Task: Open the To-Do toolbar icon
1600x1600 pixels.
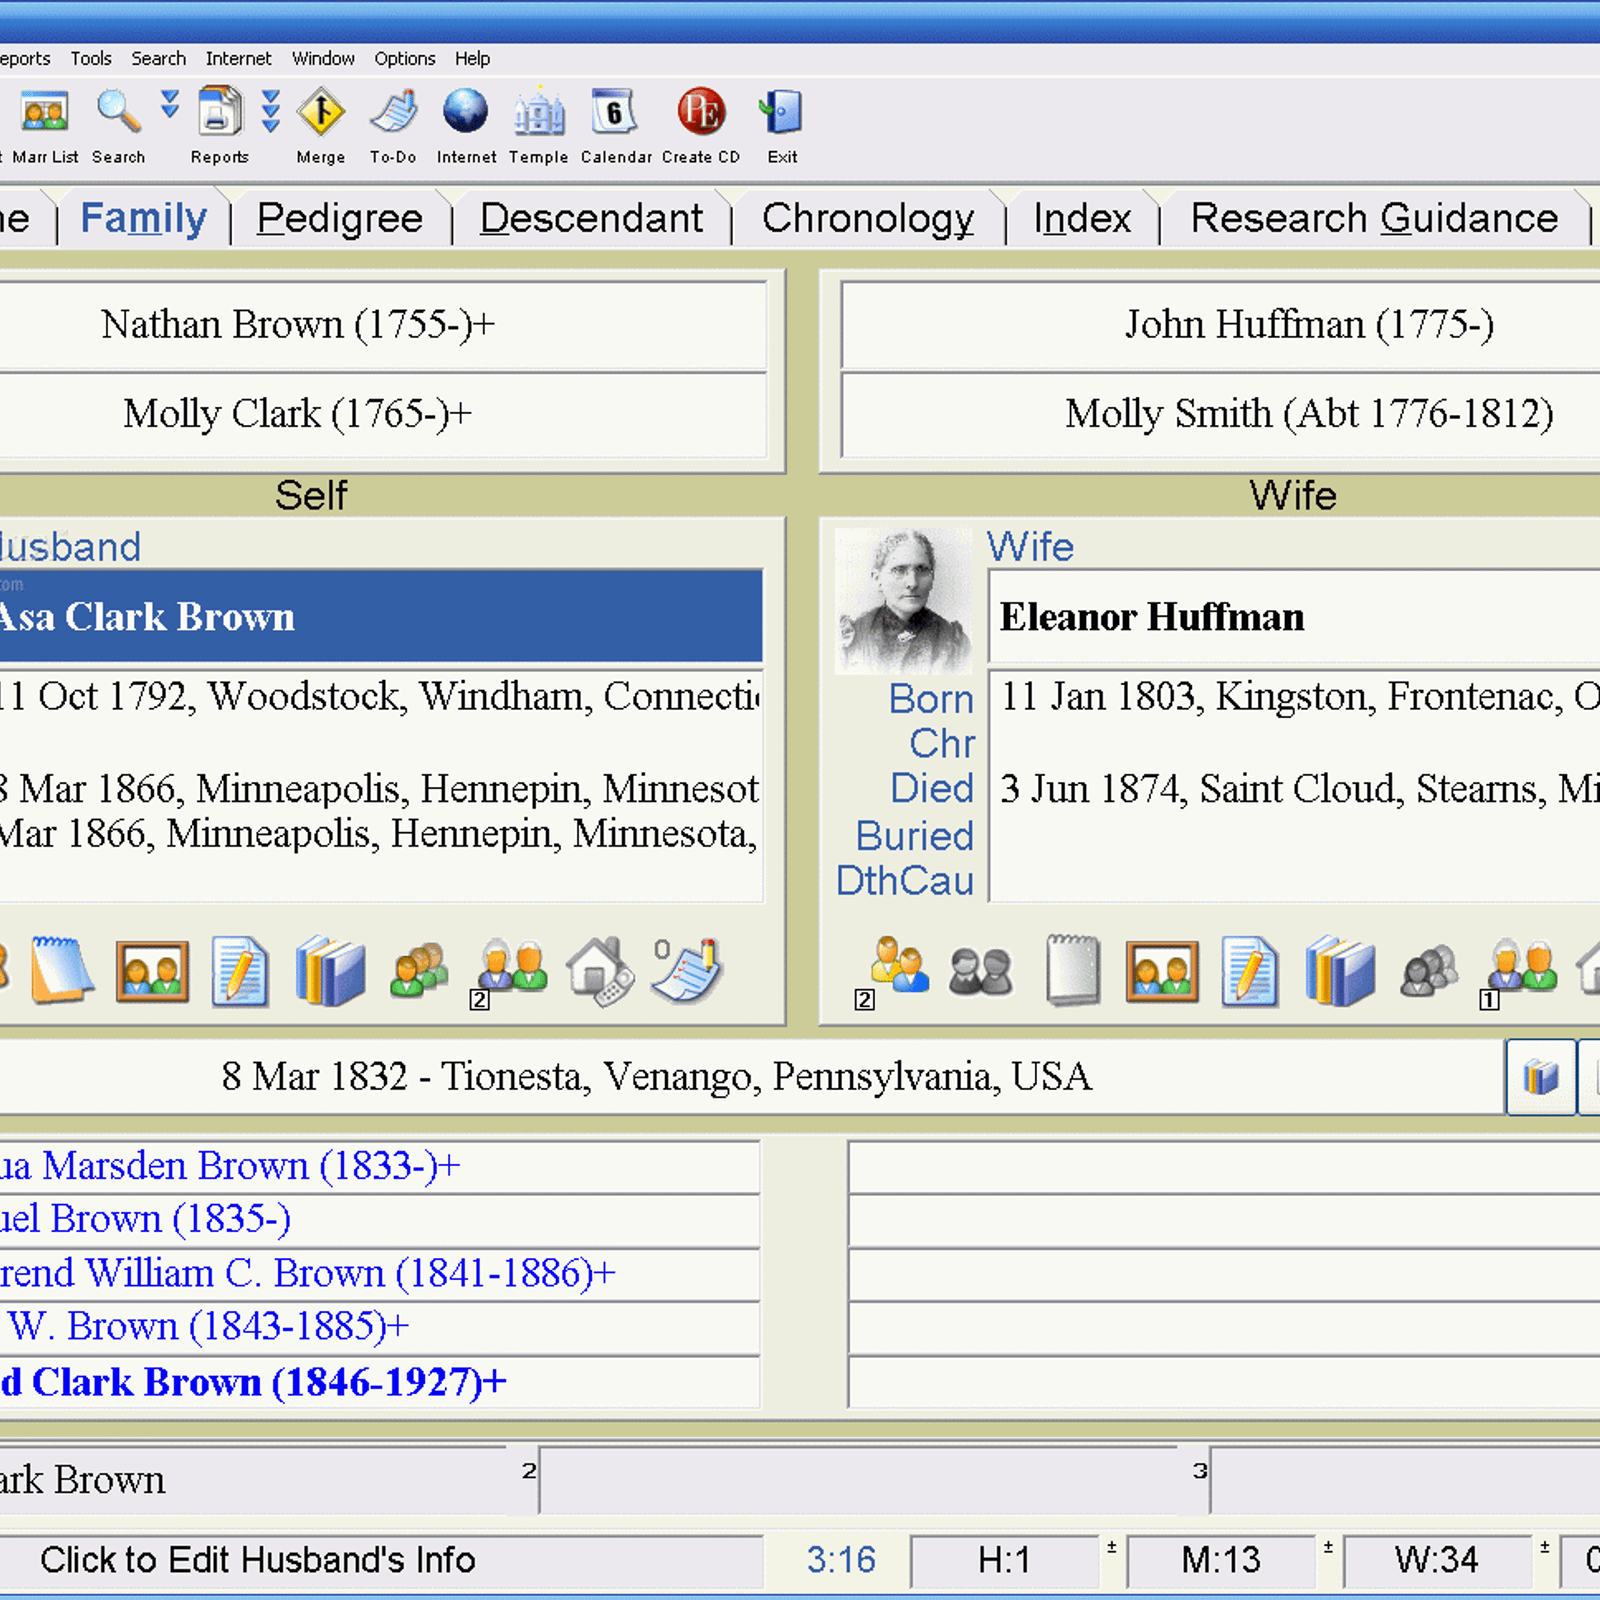Action: (x=394, y=111)
